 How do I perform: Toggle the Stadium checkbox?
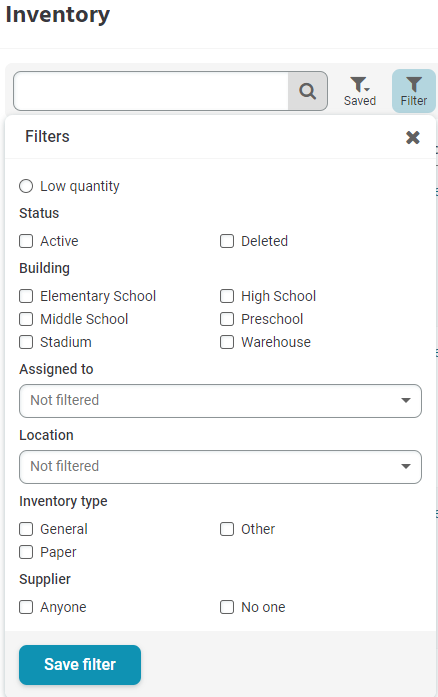click(x=26, y=342)
